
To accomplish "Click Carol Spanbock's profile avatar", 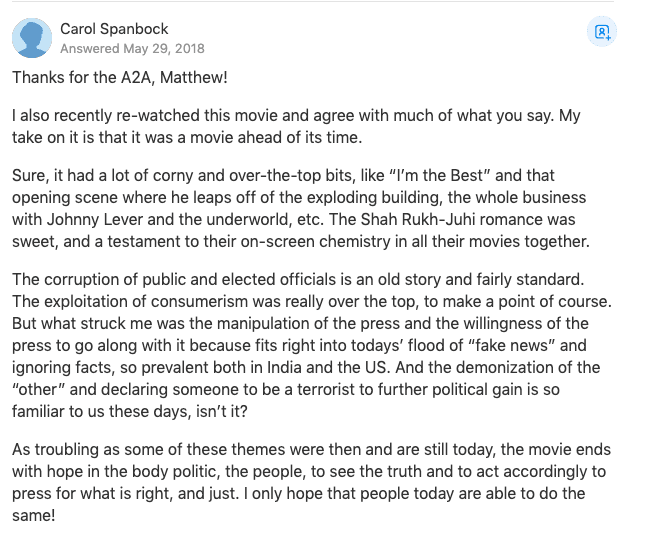I will pos(32,39).
